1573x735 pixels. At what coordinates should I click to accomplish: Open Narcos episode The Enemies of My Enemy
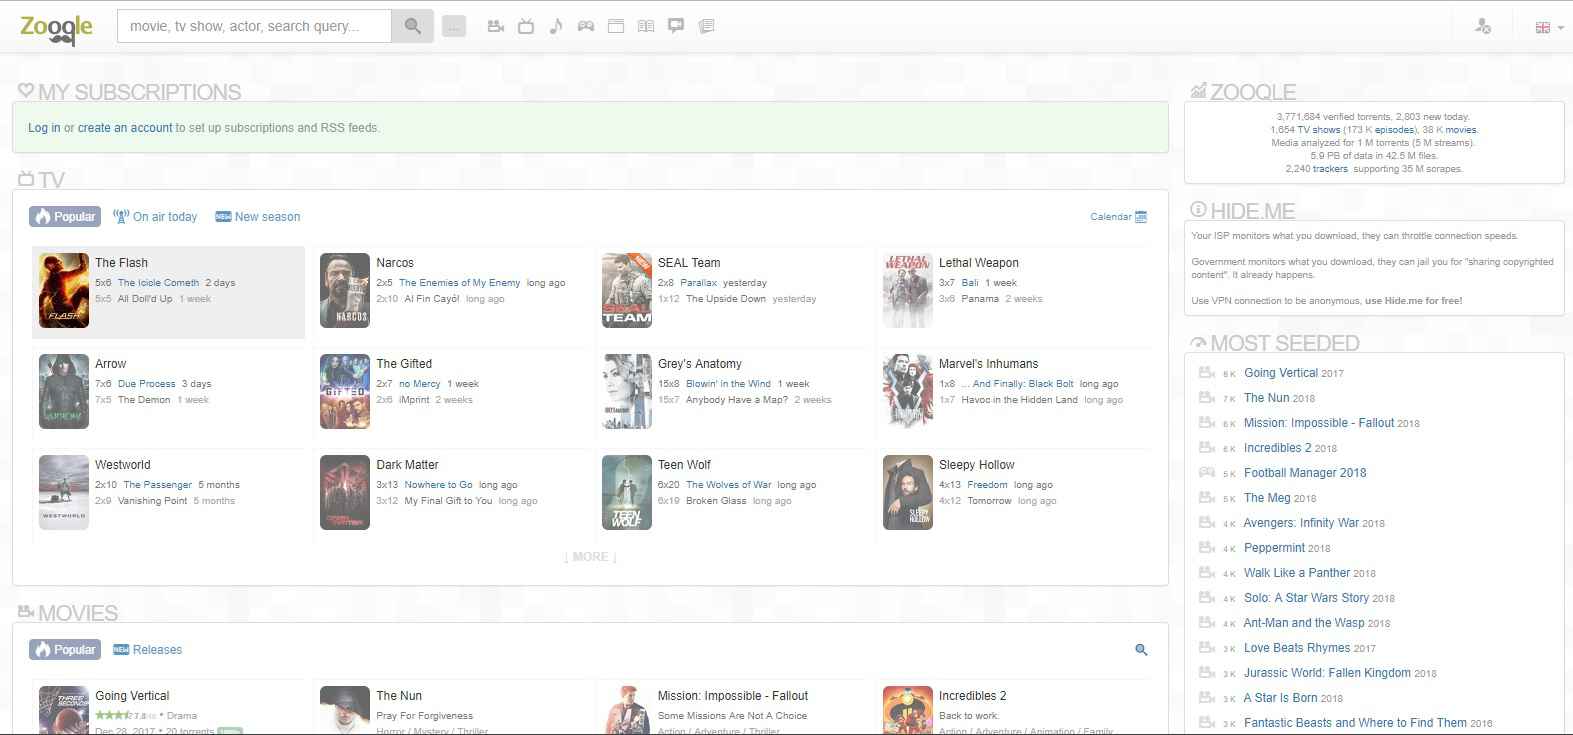coord(459,283)
